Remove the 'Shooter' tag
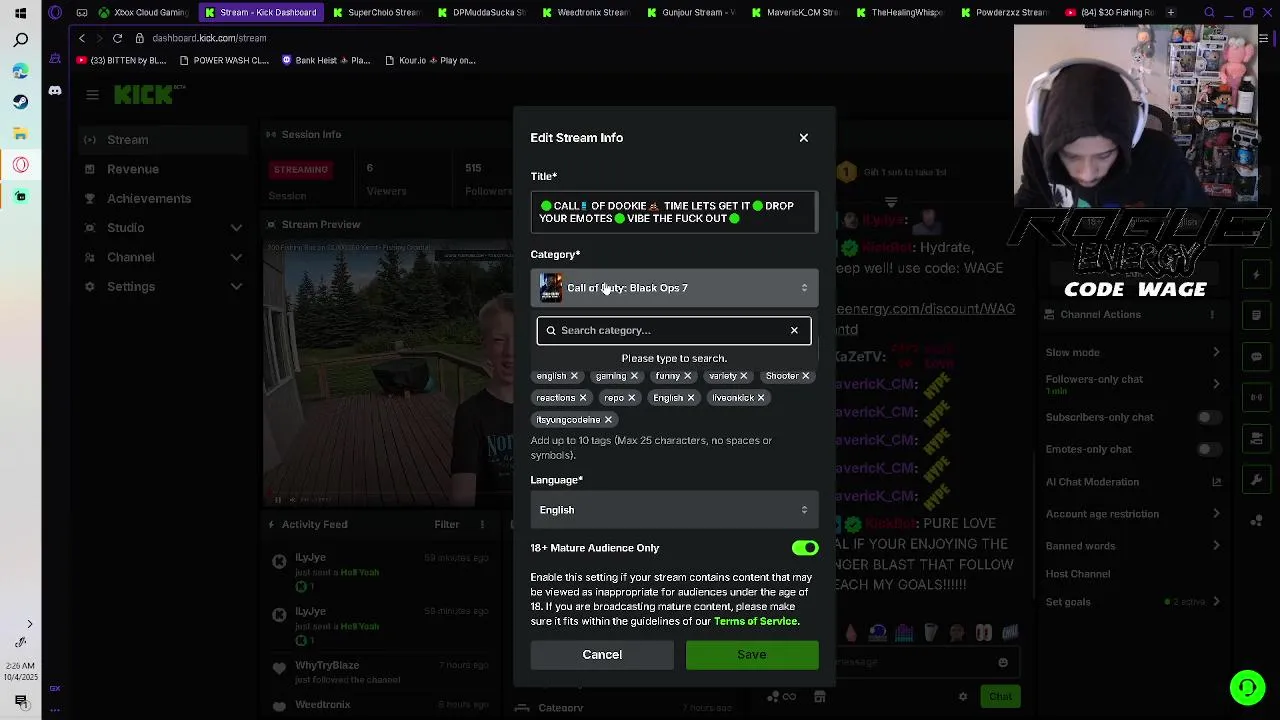 point(805,376)
